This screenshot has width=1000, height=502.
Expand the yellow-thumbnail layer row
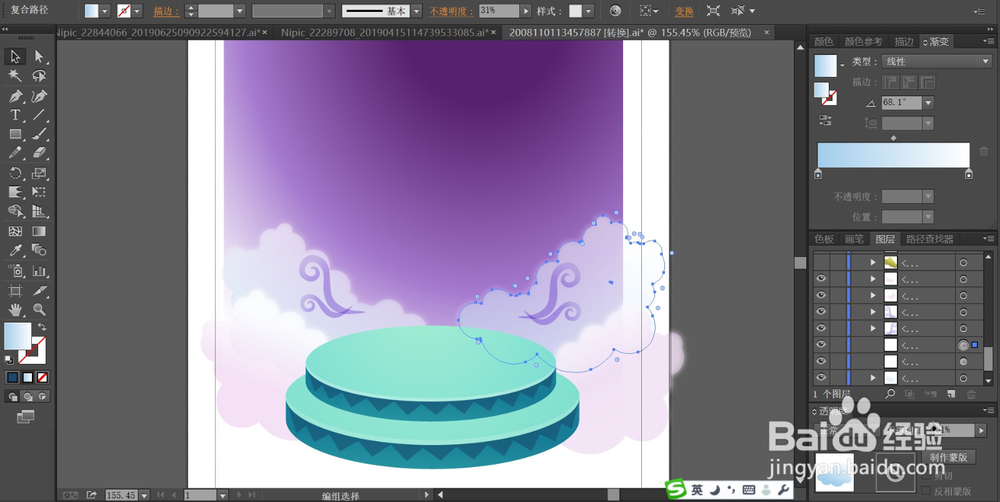click(x=873, y=262)
